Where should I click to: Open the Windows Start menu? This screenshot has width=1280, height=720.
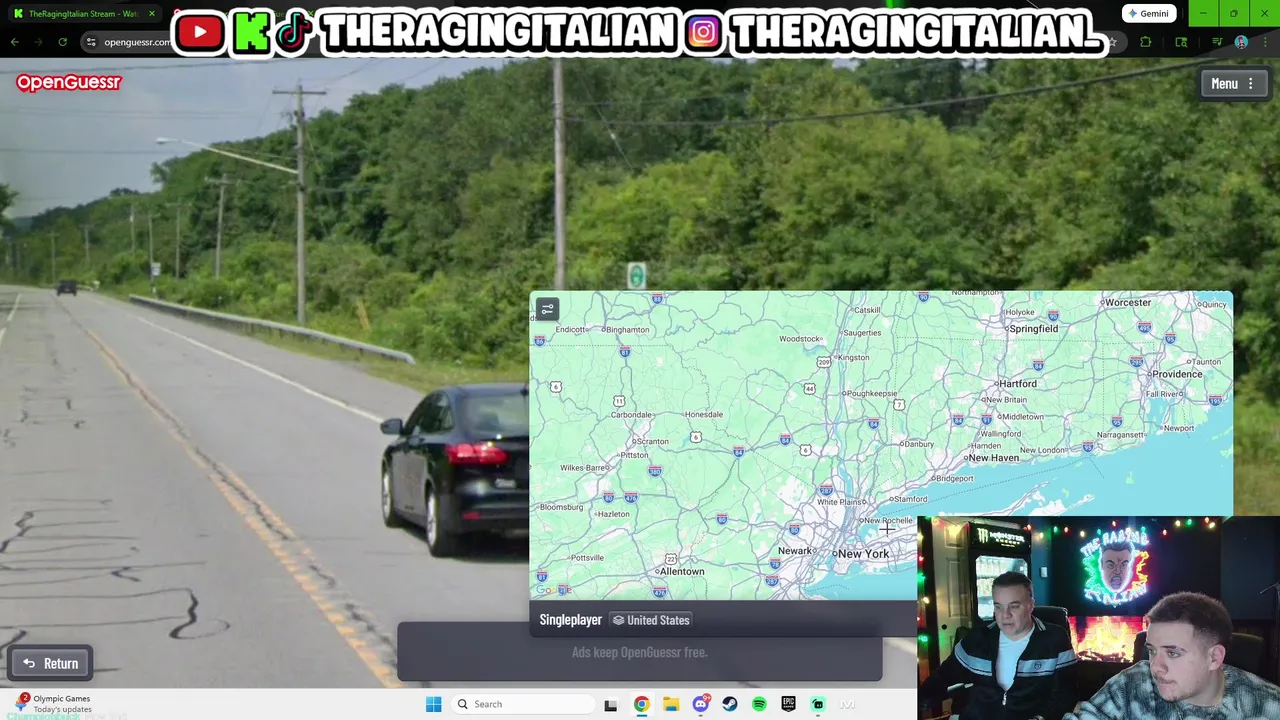click(x=433, y=705)
